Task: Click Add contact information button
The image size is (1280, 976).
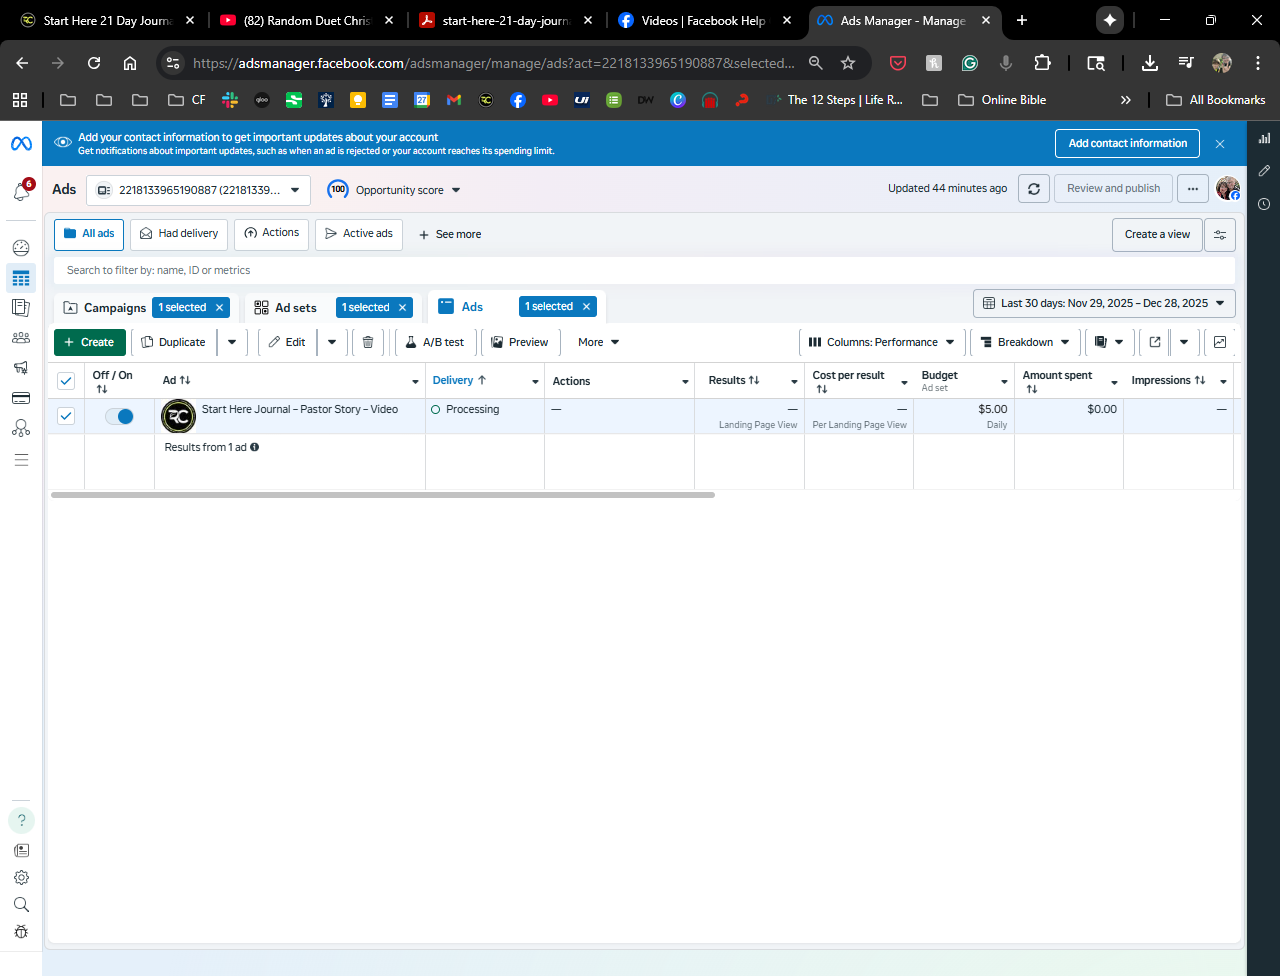Action: click(x=1127, y=143)
